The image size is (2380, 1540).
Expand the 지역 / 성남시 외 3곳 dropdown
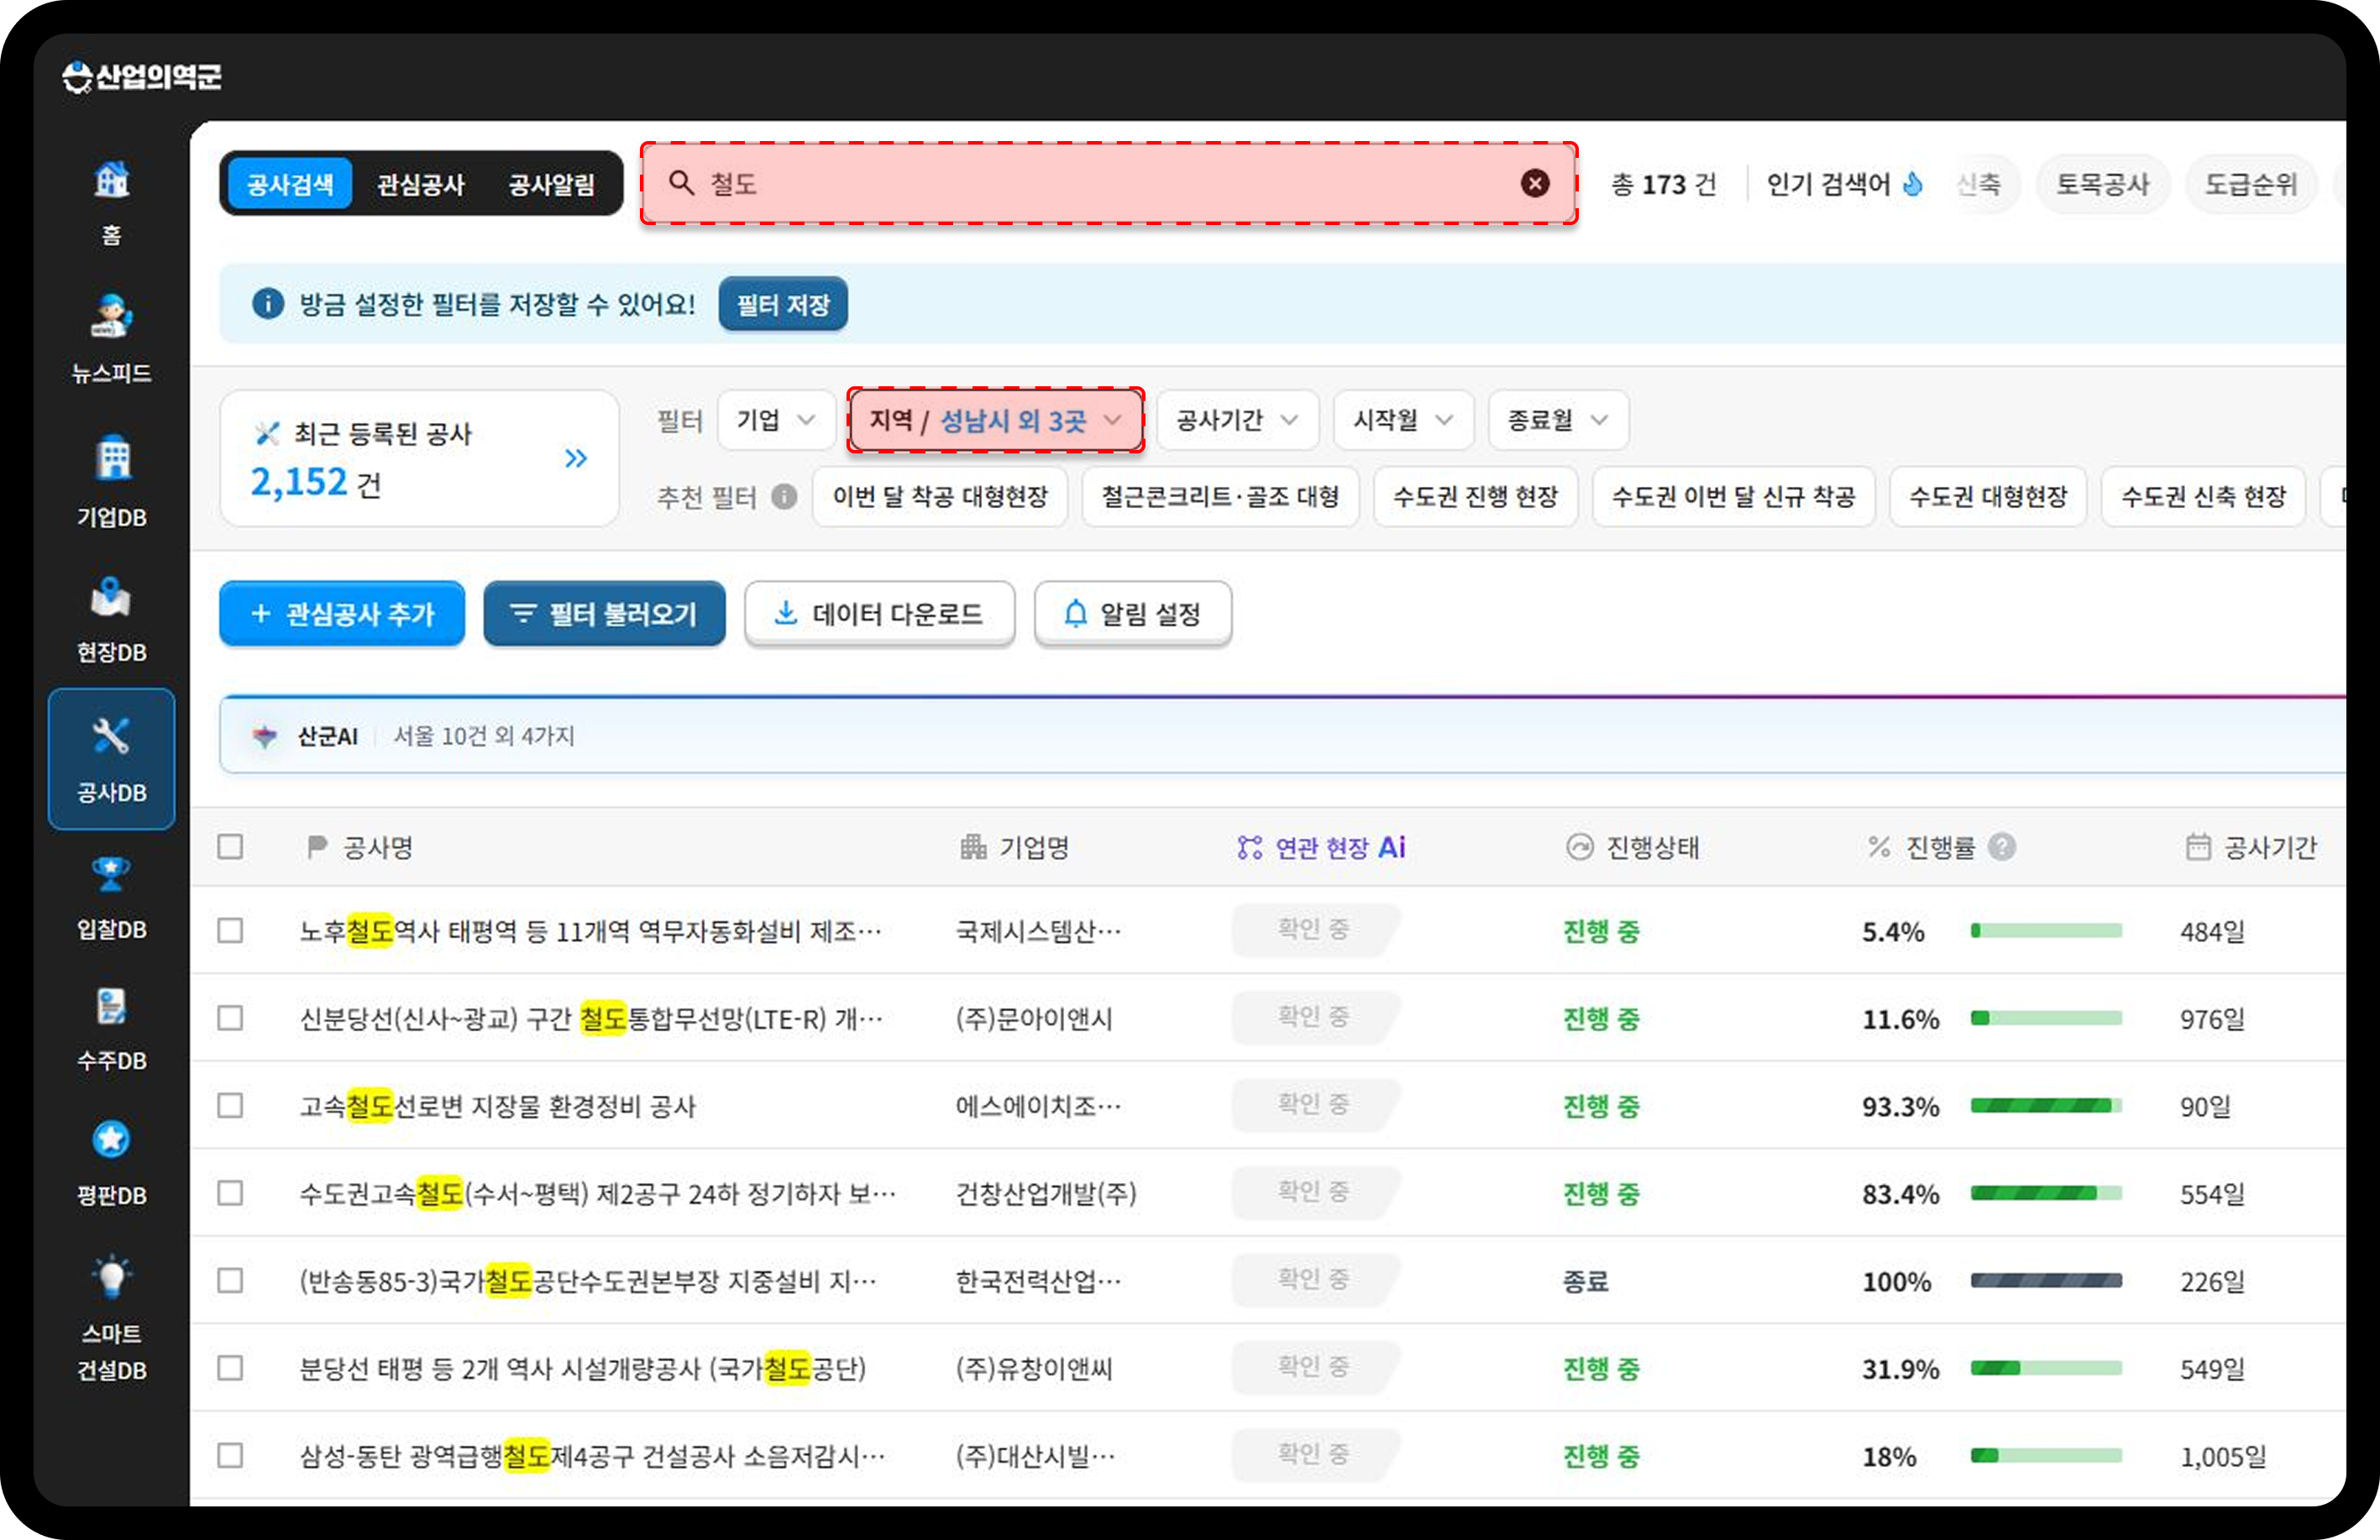click(995, 420)
